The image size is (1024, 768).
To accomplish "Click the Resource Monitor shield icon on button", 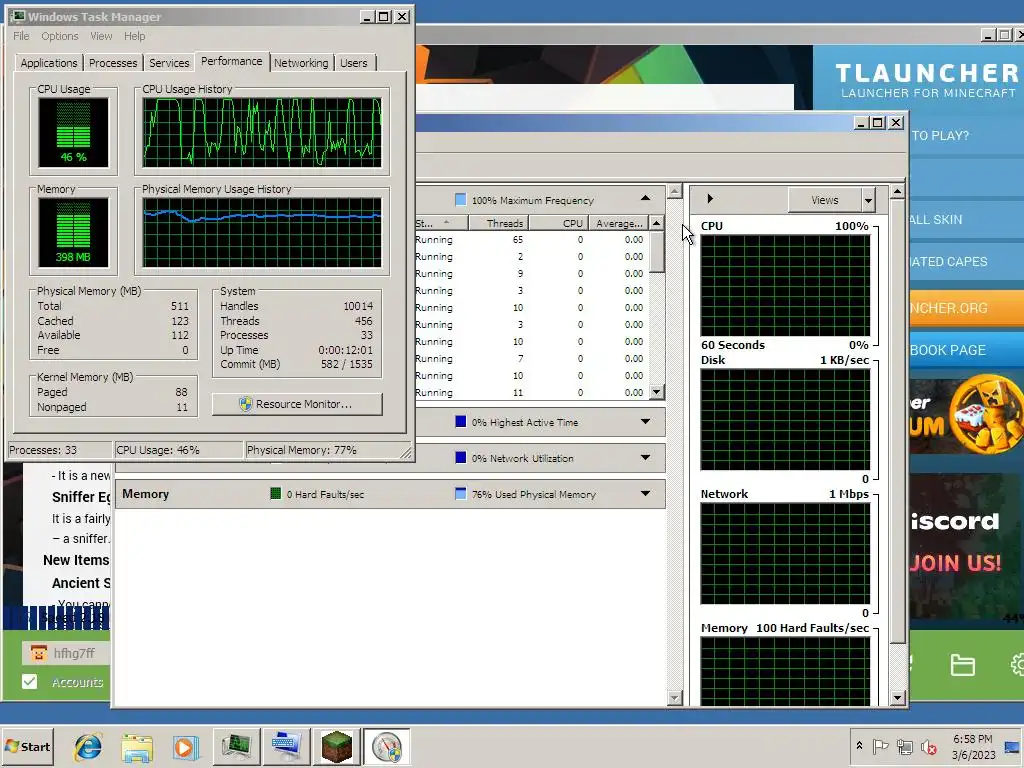I will [x=246, y=404].
